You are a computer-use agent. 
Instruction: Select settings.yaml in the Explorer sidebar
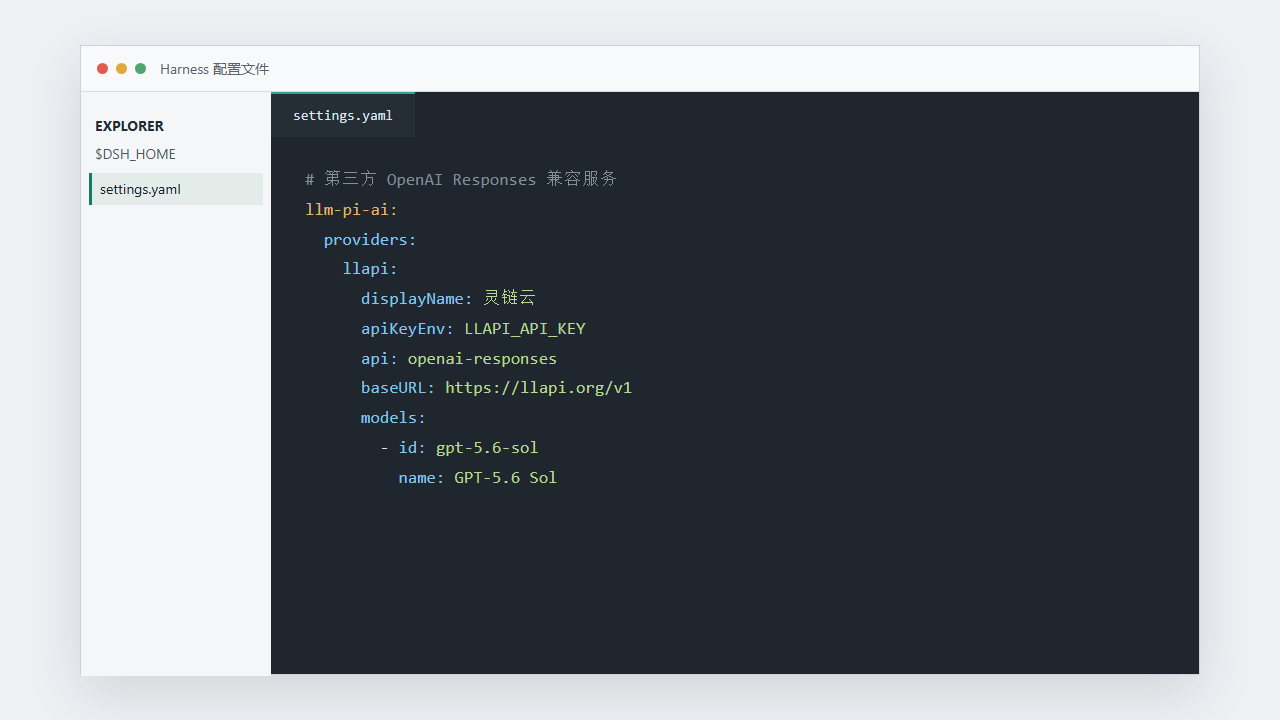click(176, 189)
